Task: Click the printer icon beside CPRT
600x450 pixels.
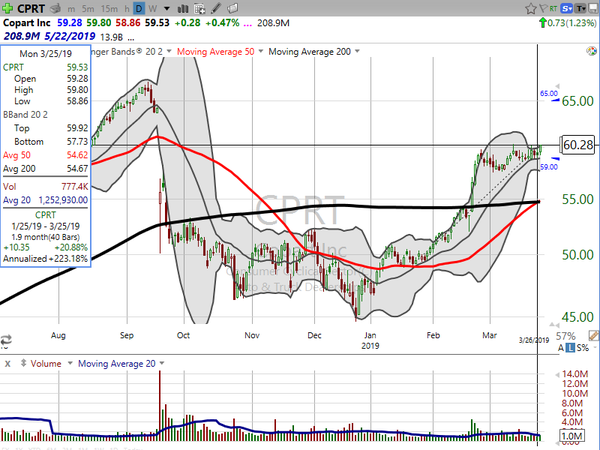Action: (56, 8)
